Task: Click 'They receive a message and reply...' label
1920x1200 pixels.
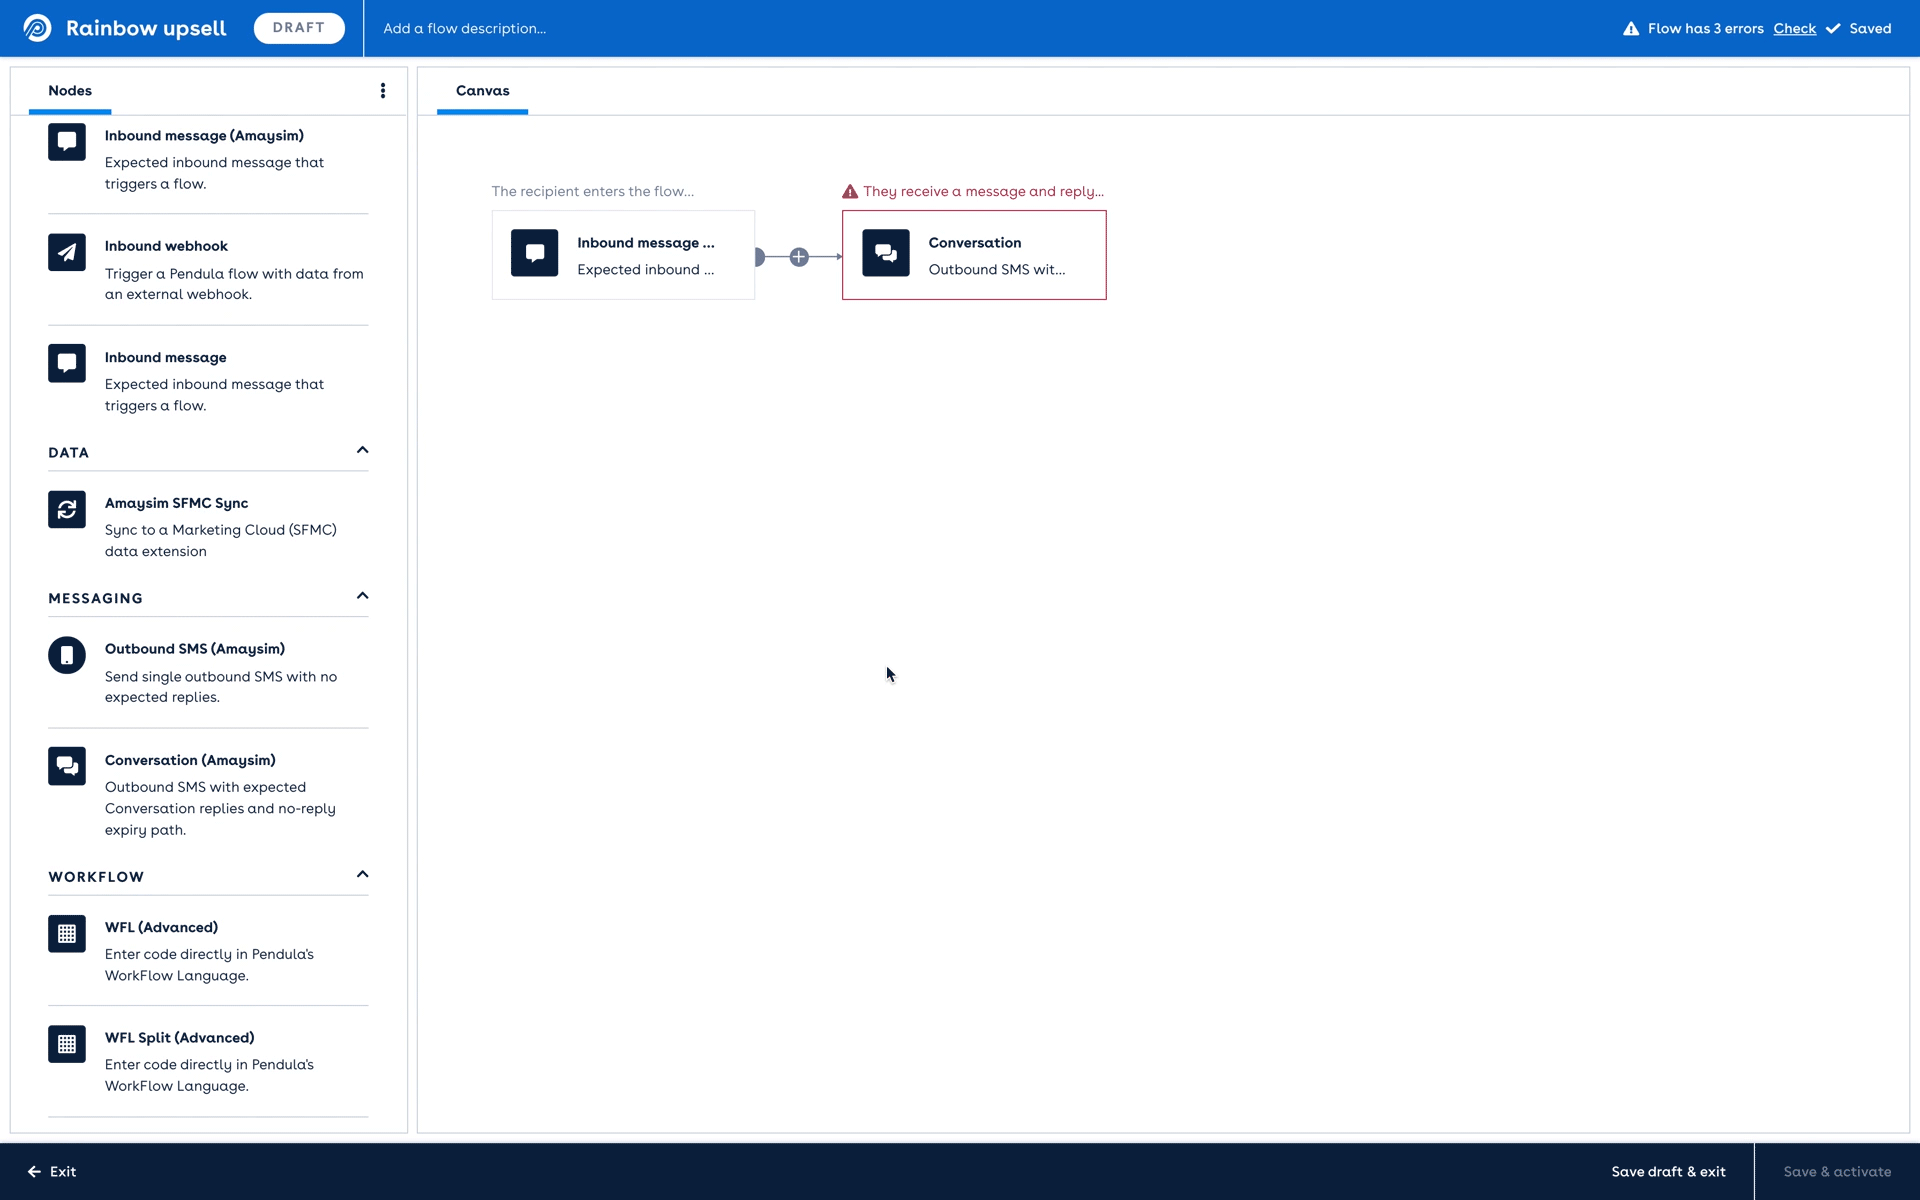Action: pyautogui.click(x=983, y=191)
